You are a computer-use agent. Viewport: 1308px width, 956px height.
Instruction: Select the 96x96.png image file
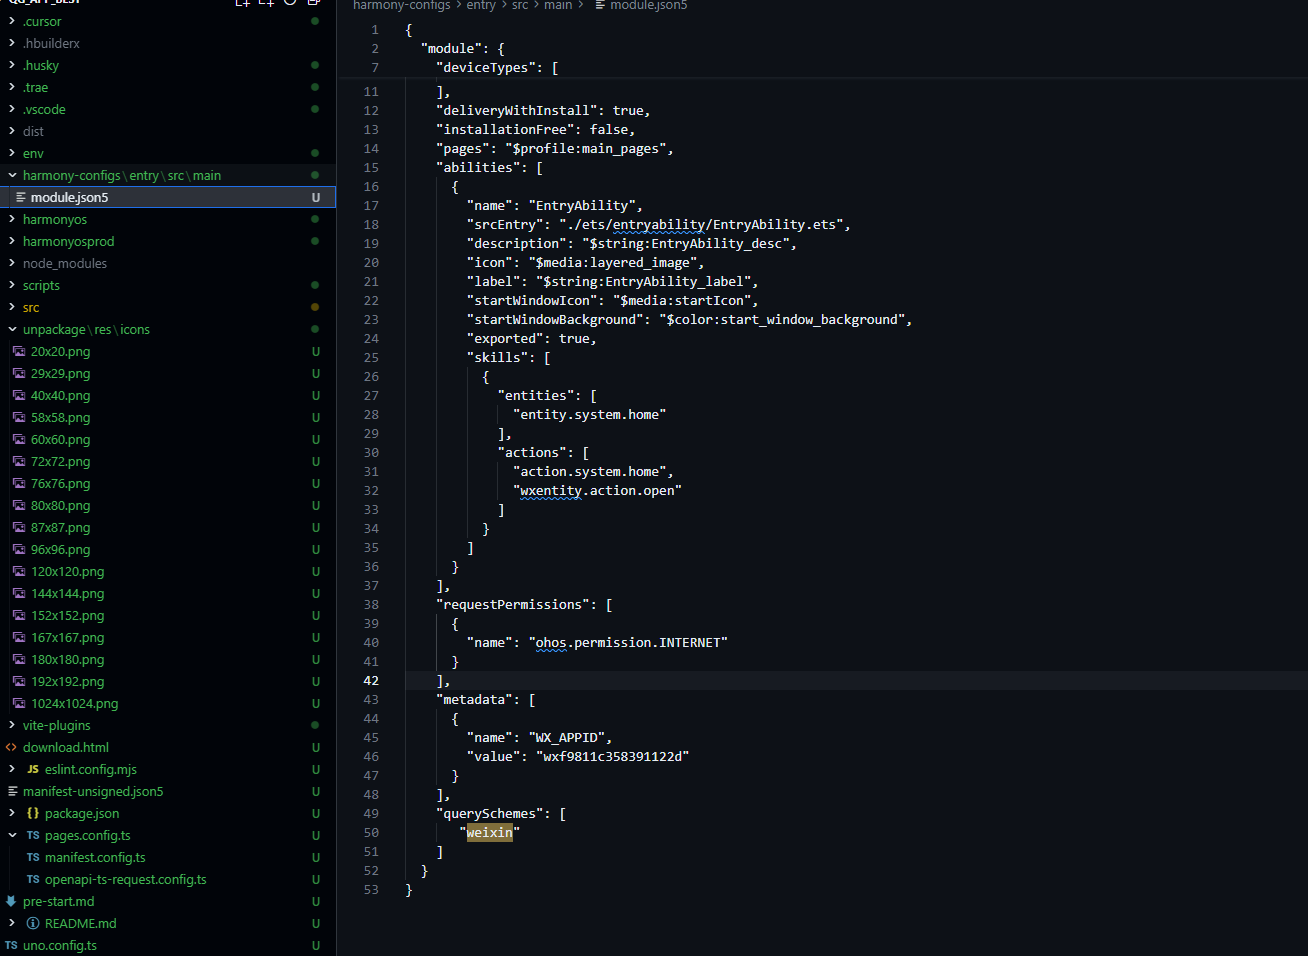[x=60, y=549]
